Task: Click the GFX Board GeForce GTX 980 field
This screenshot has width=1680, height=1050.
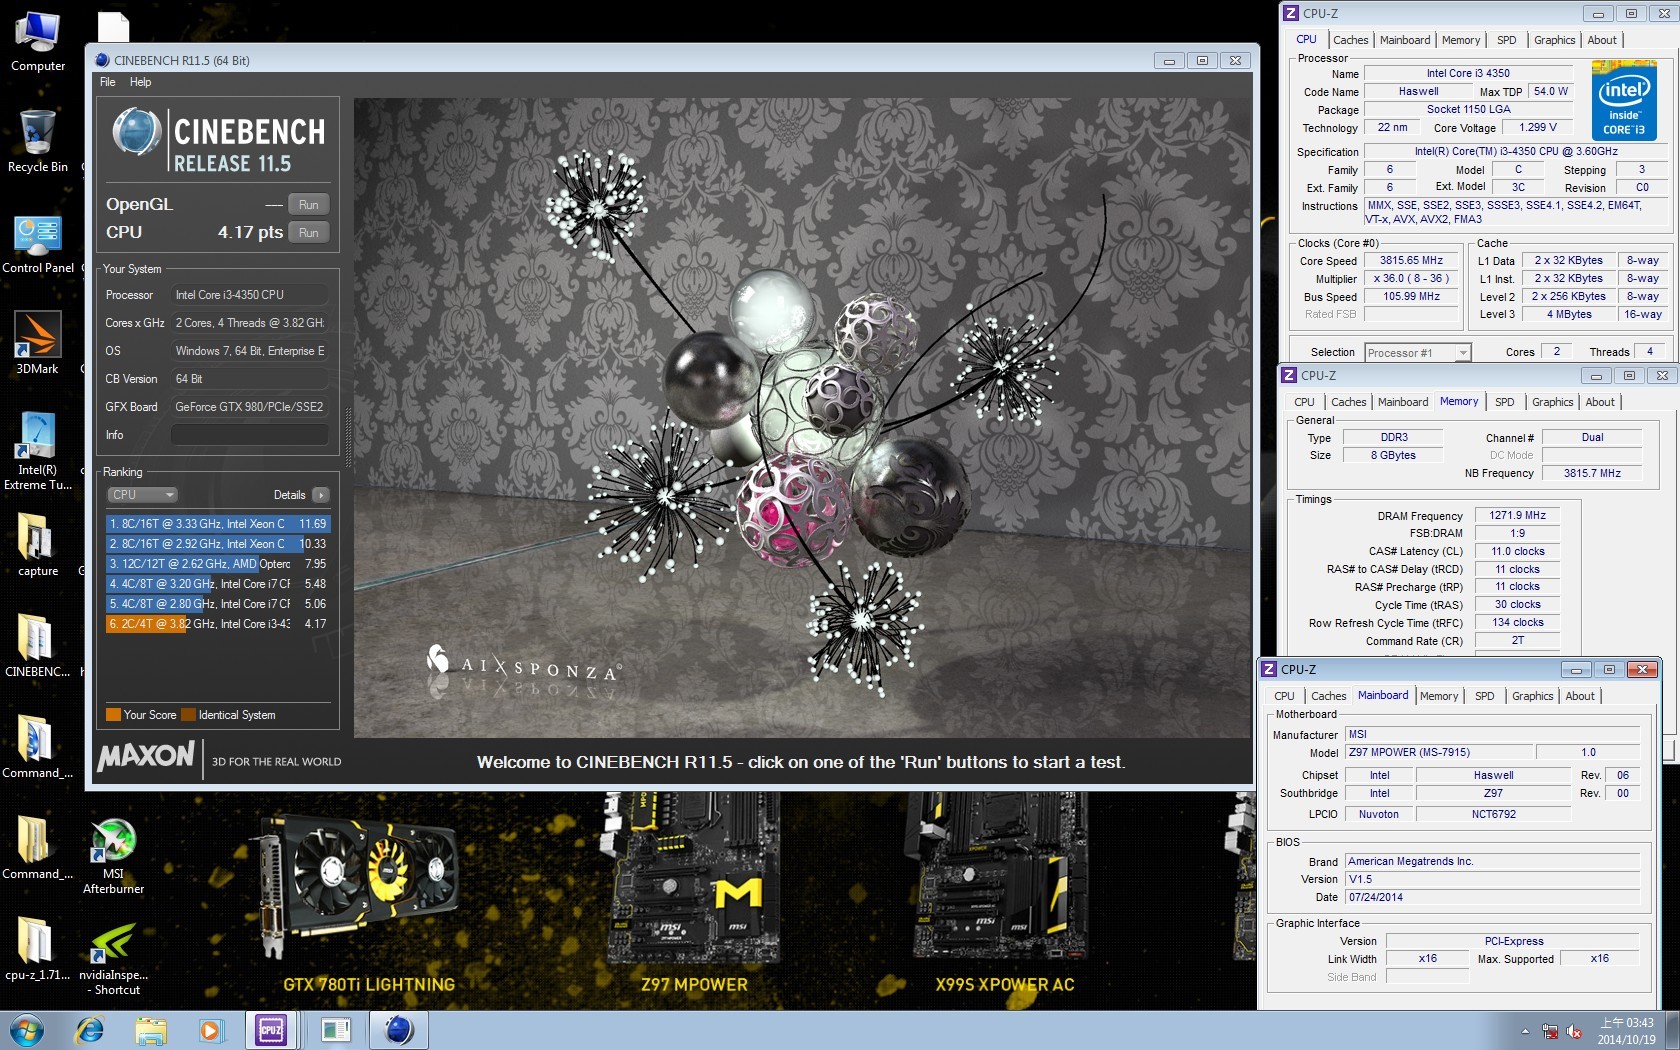Action: (250, 407)
